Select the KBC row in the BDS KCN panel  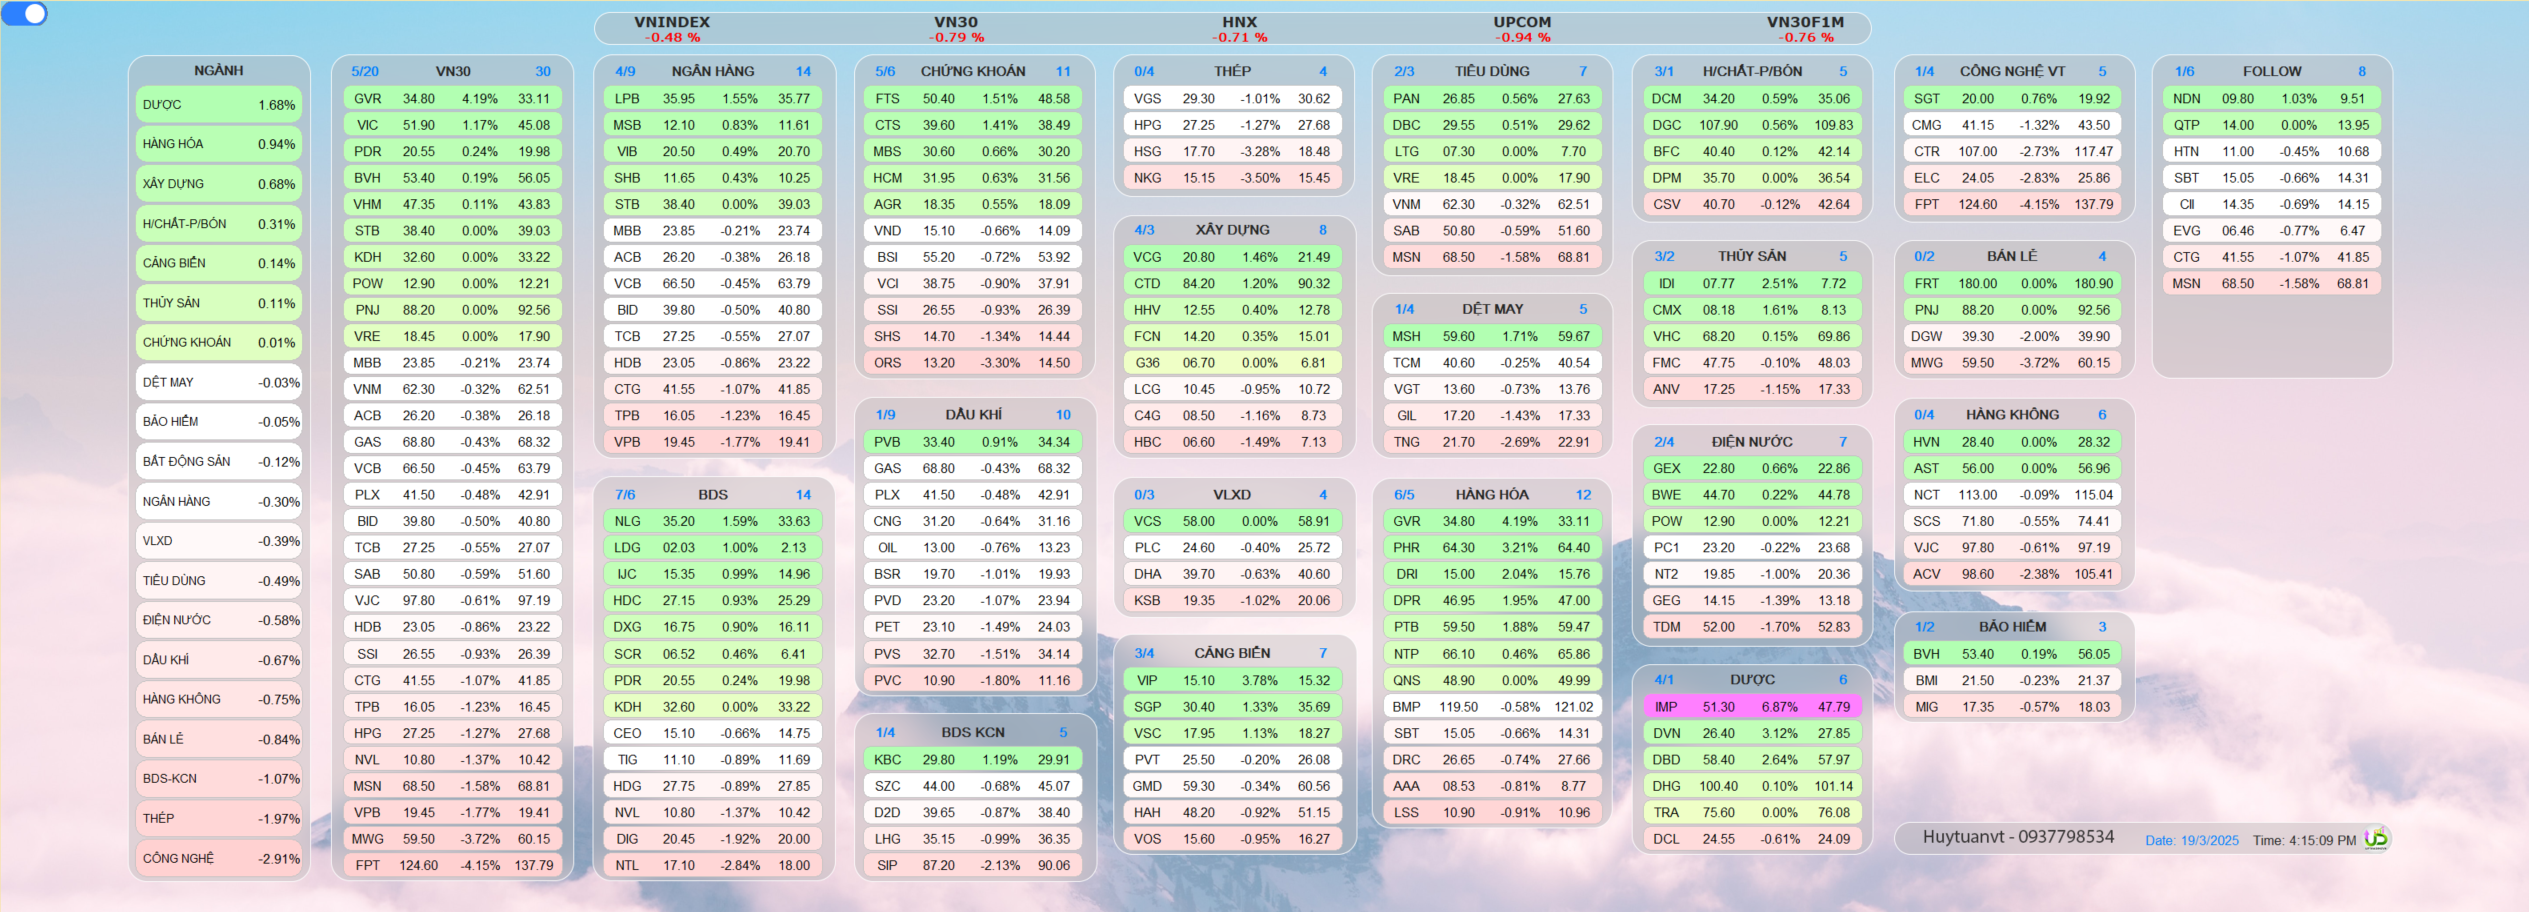[x=972, y=760]
